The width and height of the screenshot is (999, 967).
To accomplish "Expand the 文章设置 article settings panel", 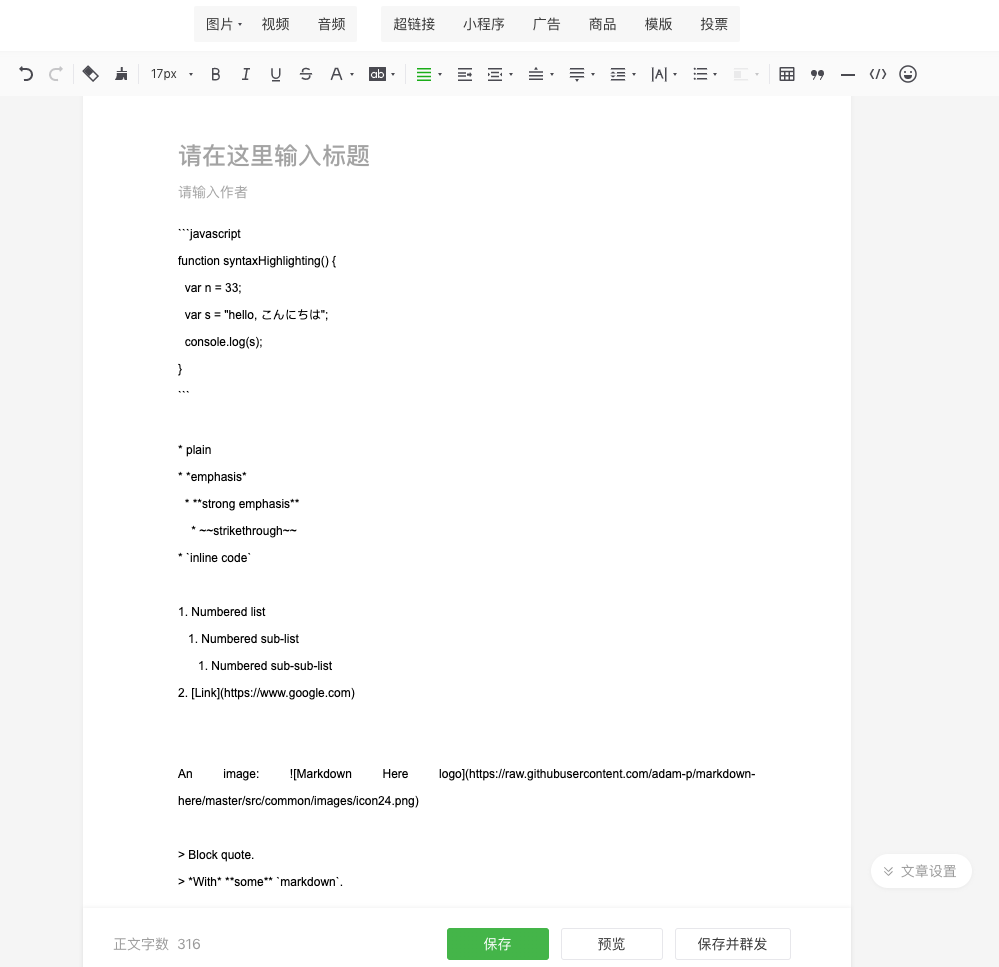I will [x=921, y=871].
